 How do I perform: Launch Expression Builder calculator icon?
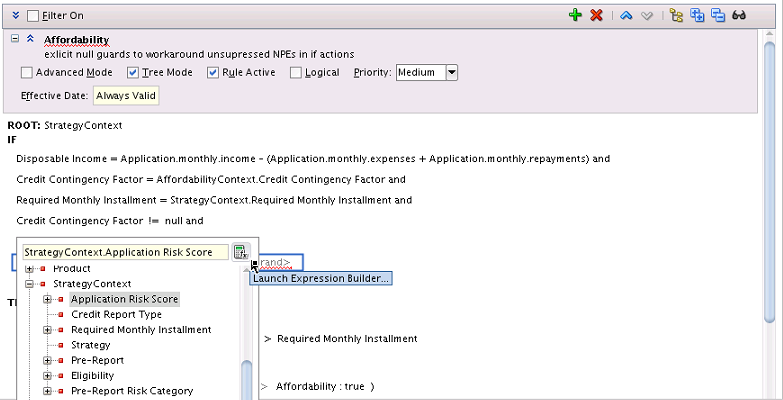click(x=241, y=252)
